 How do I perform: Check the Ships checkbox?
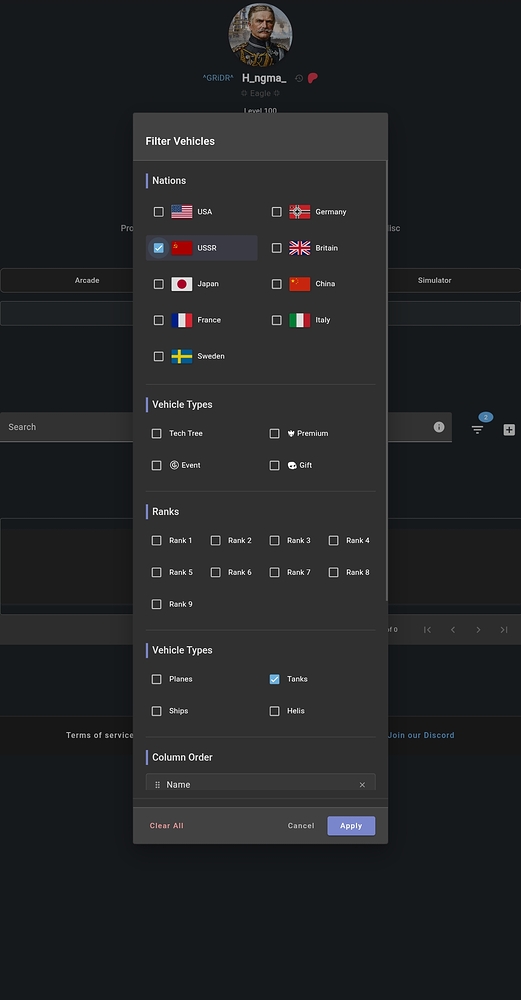(156, 711)
